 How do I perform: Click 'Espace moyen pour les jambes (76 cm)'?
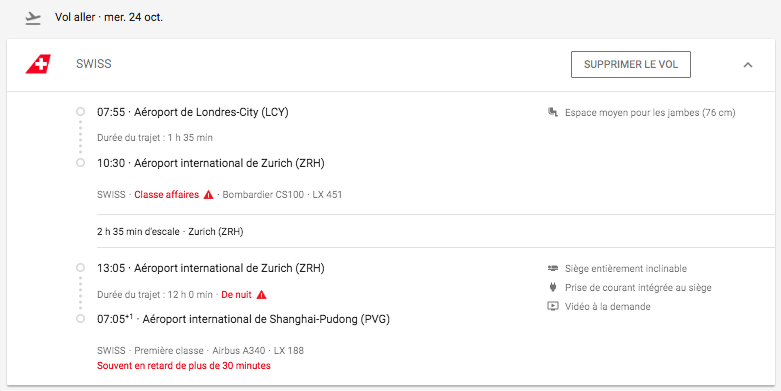(x=650, y=113)
